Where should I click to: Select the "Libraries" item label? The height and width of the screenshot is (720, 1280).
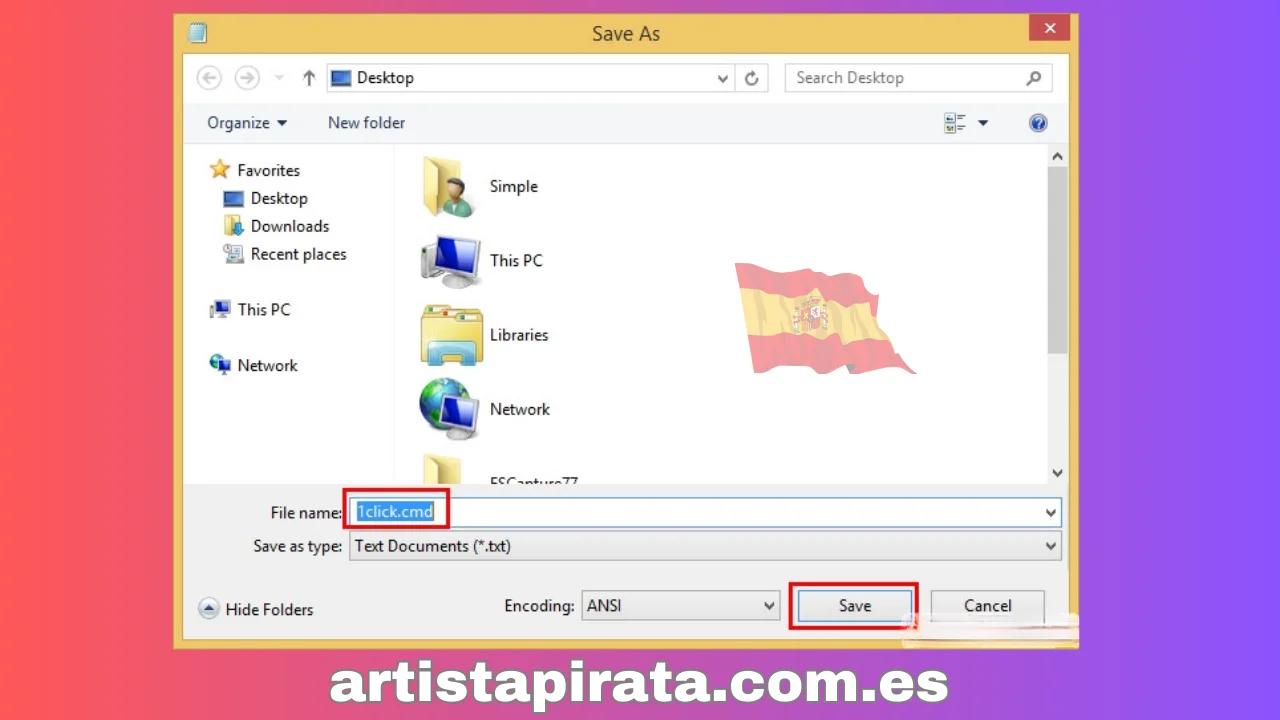[x=519, y=335]
